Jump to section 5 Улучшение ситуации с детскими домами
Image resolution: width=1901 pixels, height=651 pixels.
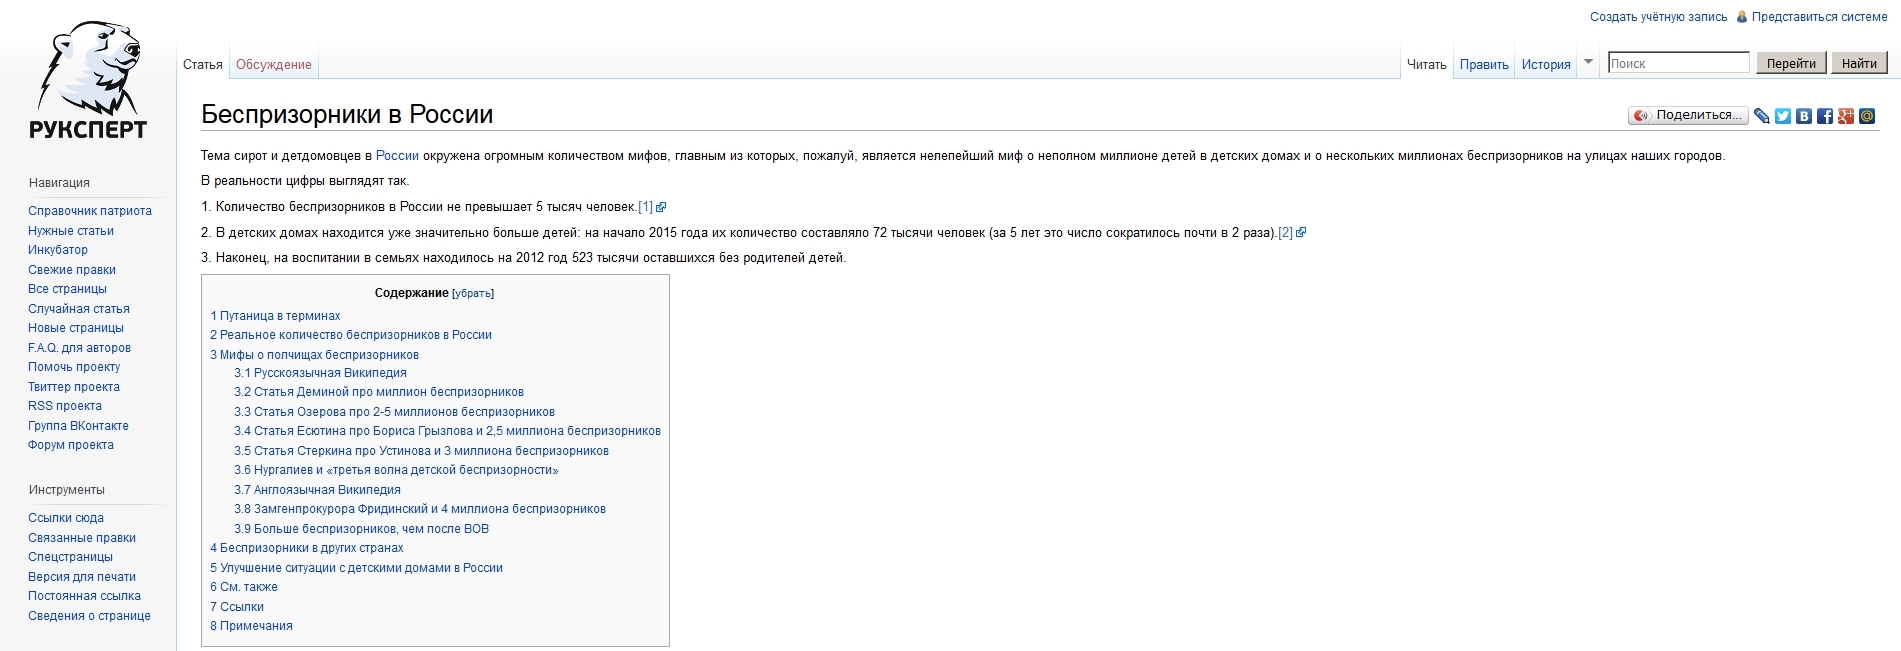356,568
